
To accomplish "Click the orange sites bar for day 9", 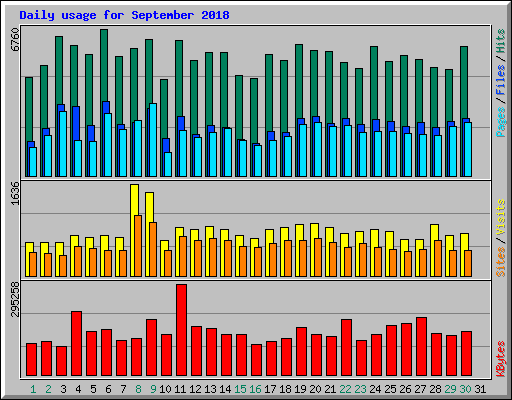I will click(x=153, y=249).
